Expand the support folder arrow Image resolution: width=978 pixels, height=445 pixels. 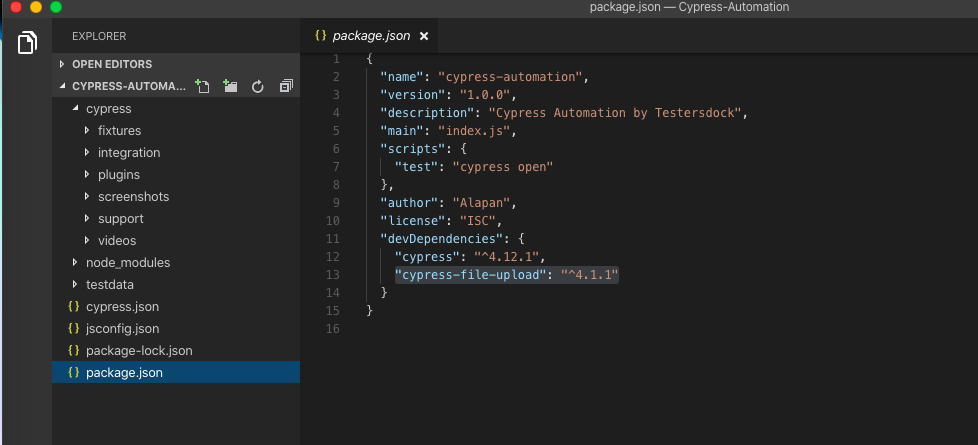coord(87,218)
